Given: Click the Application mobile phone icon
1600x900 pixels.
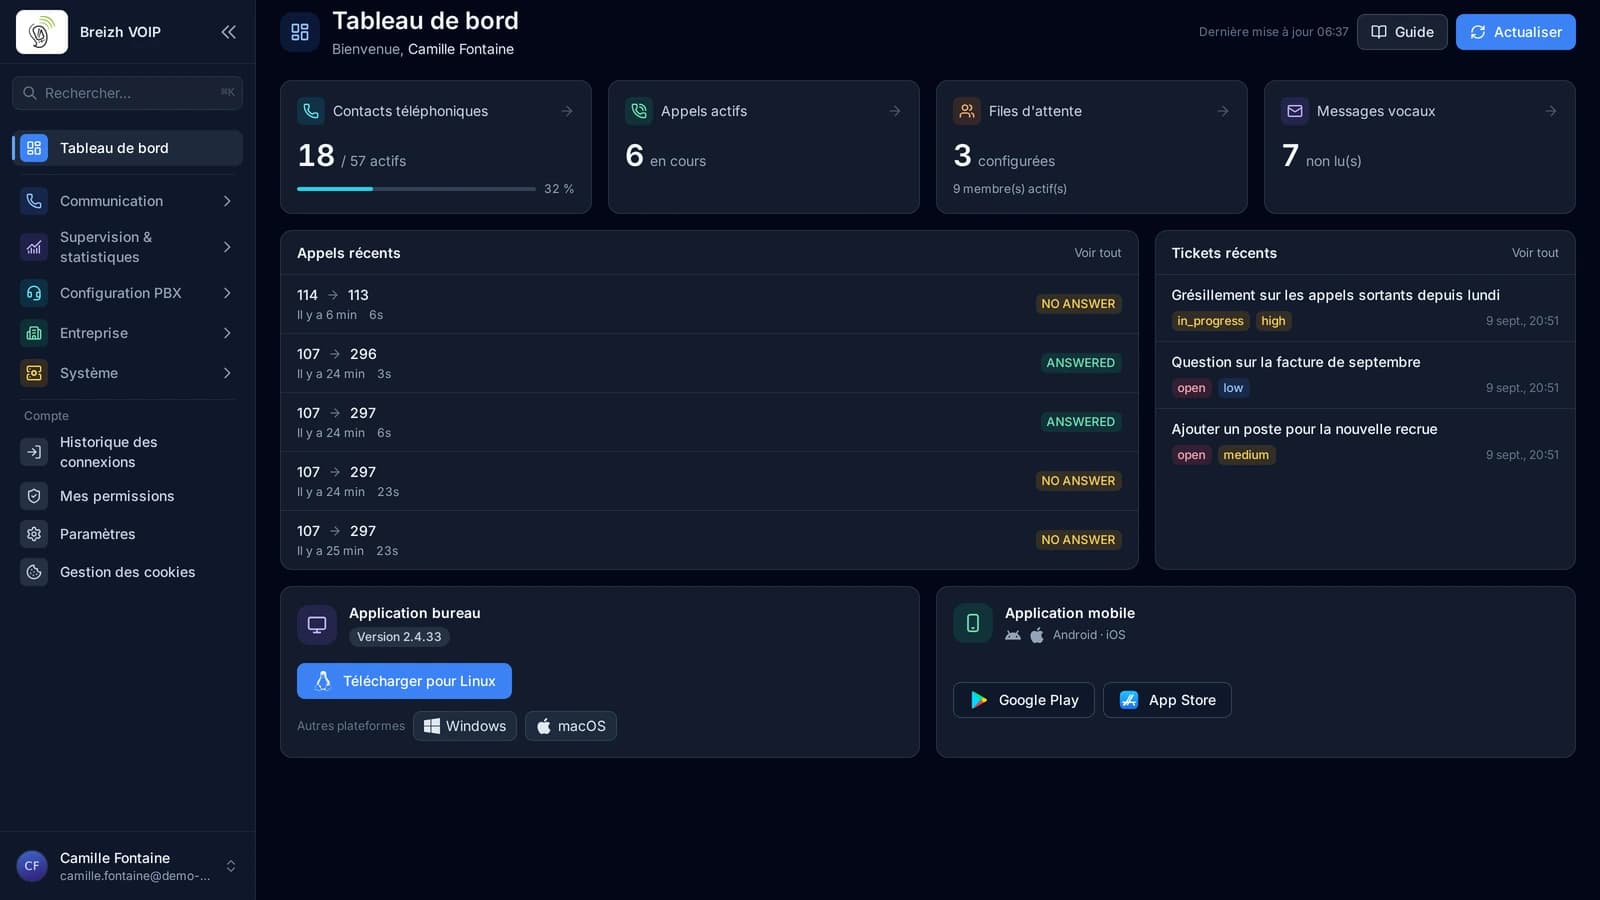Looking at the screenshot, I should pyautogui.click(x=973, y=623).
